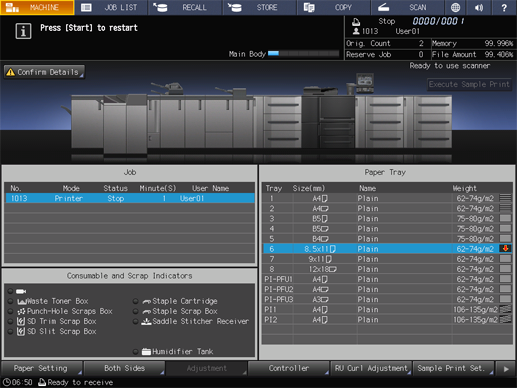Click the Humidifier Tank icon
Screen dimensions: 517x388
146,351
